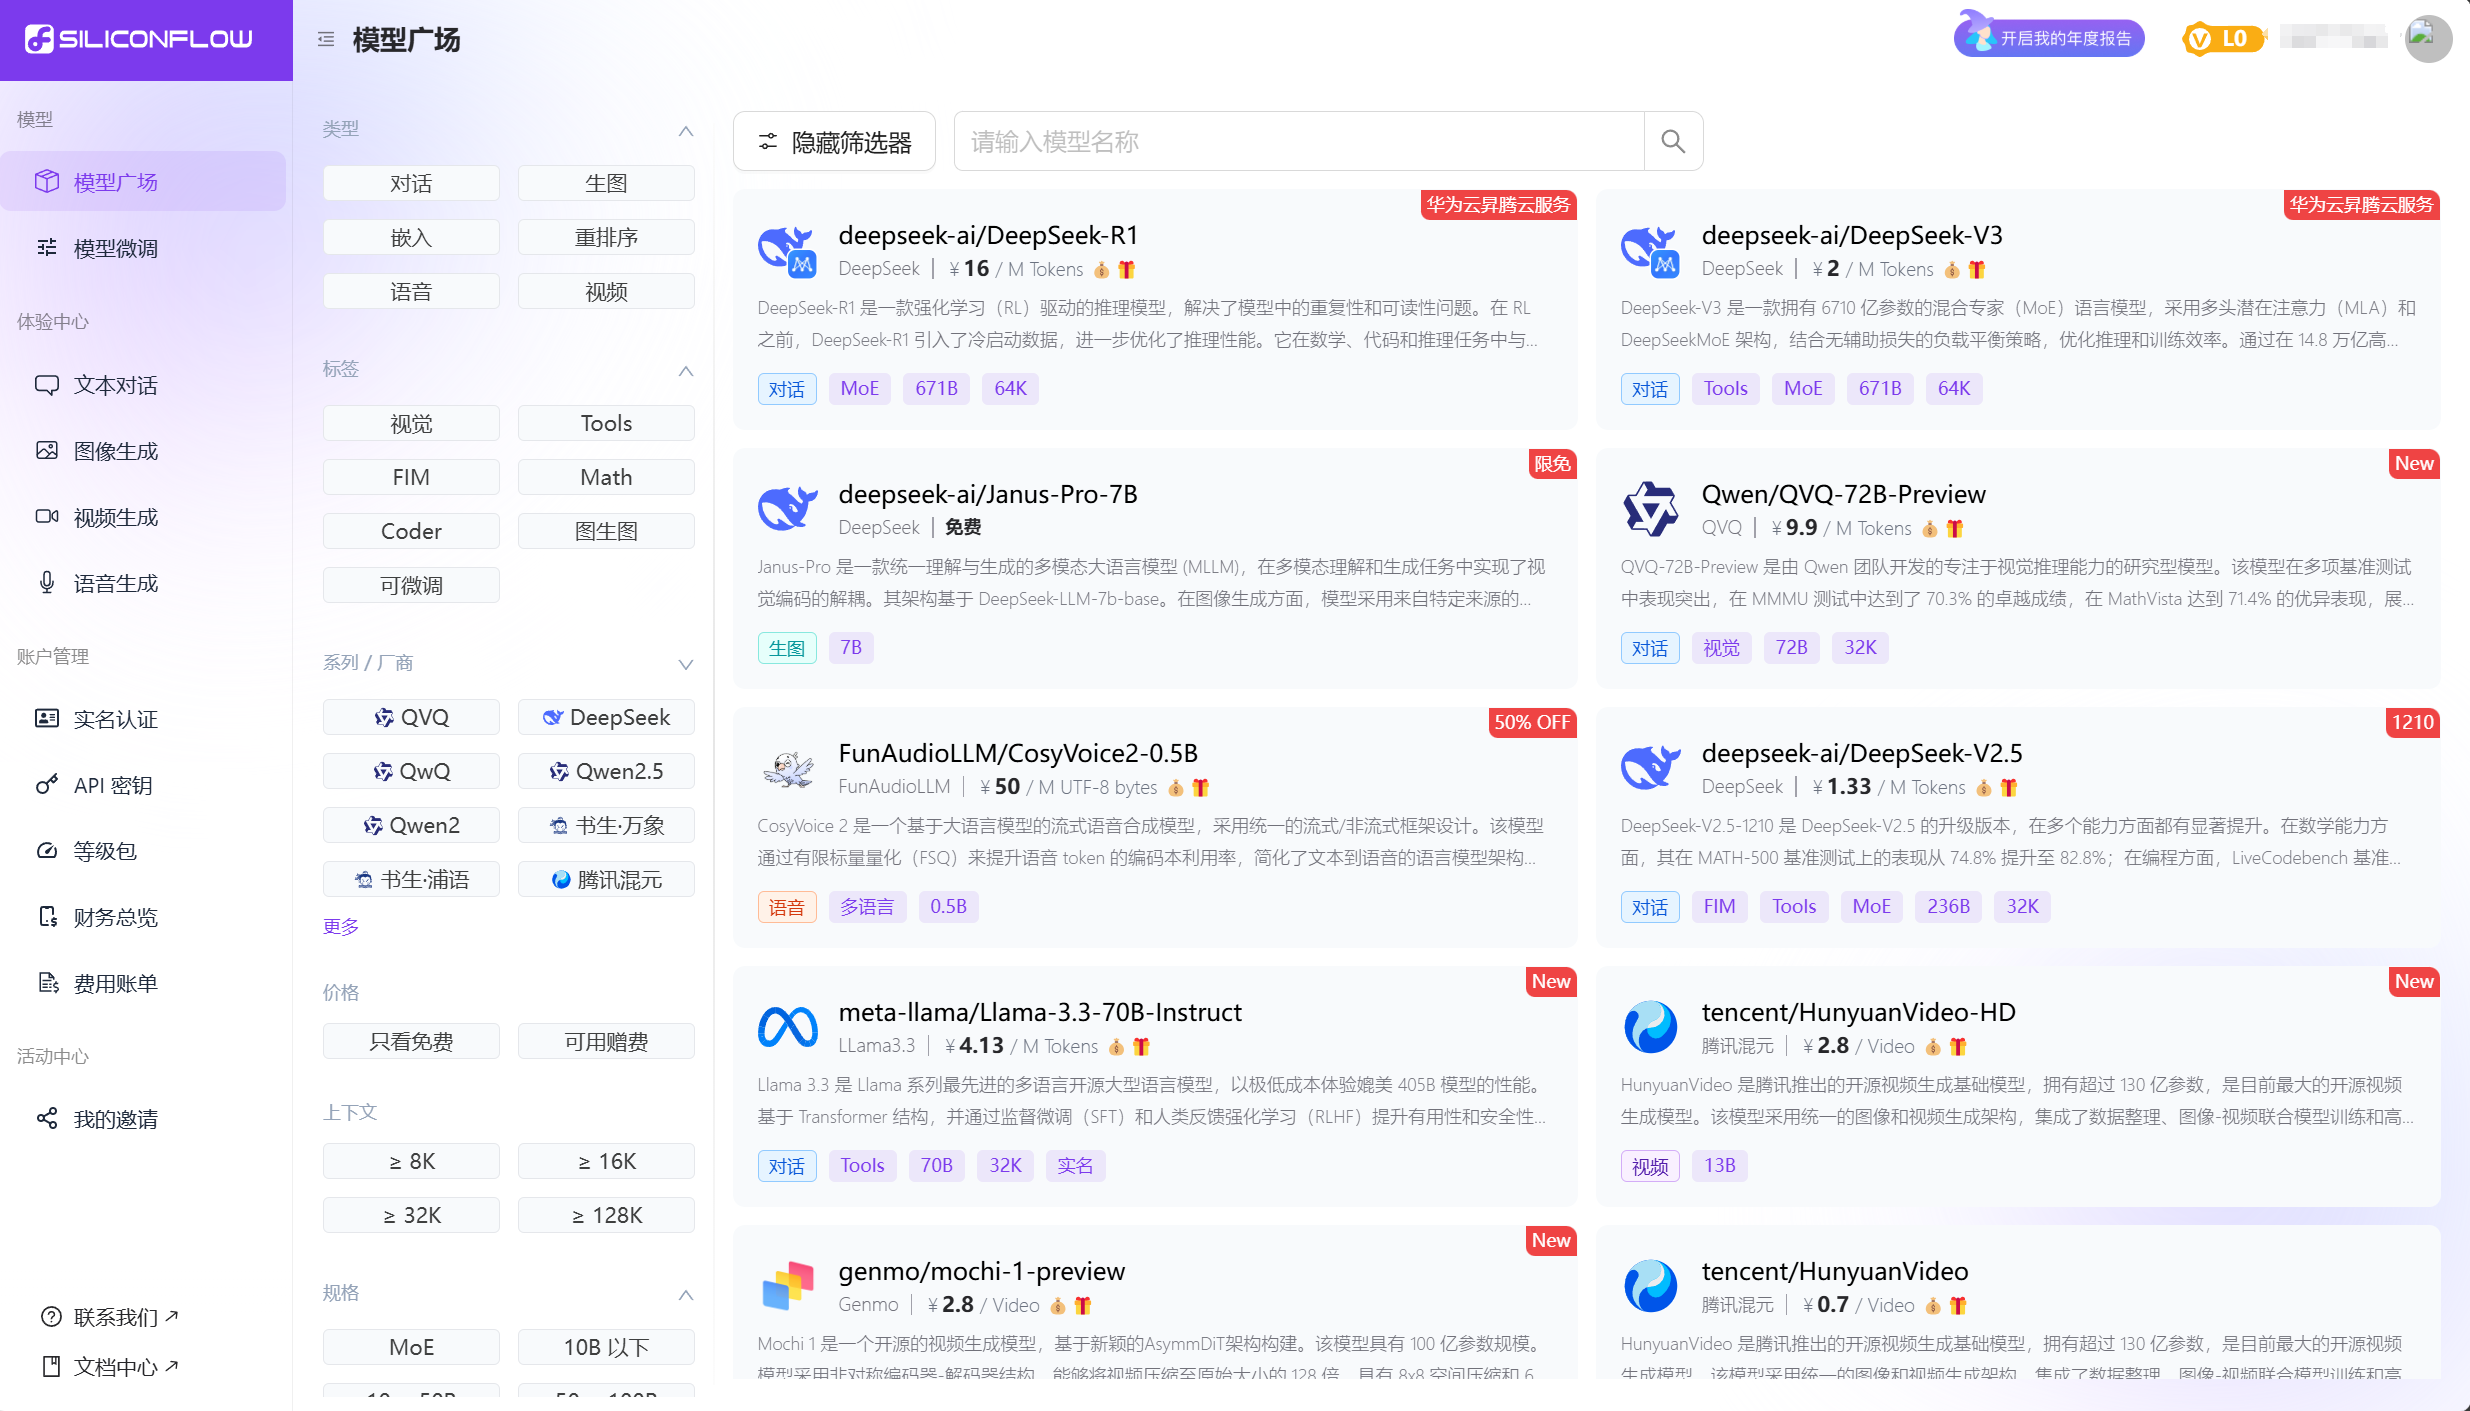The height and width of the screenshot is (1411, 2470).
Task: Click the 50% OFF badge on CosyVoice2
Action: [x=1531, y=722]
